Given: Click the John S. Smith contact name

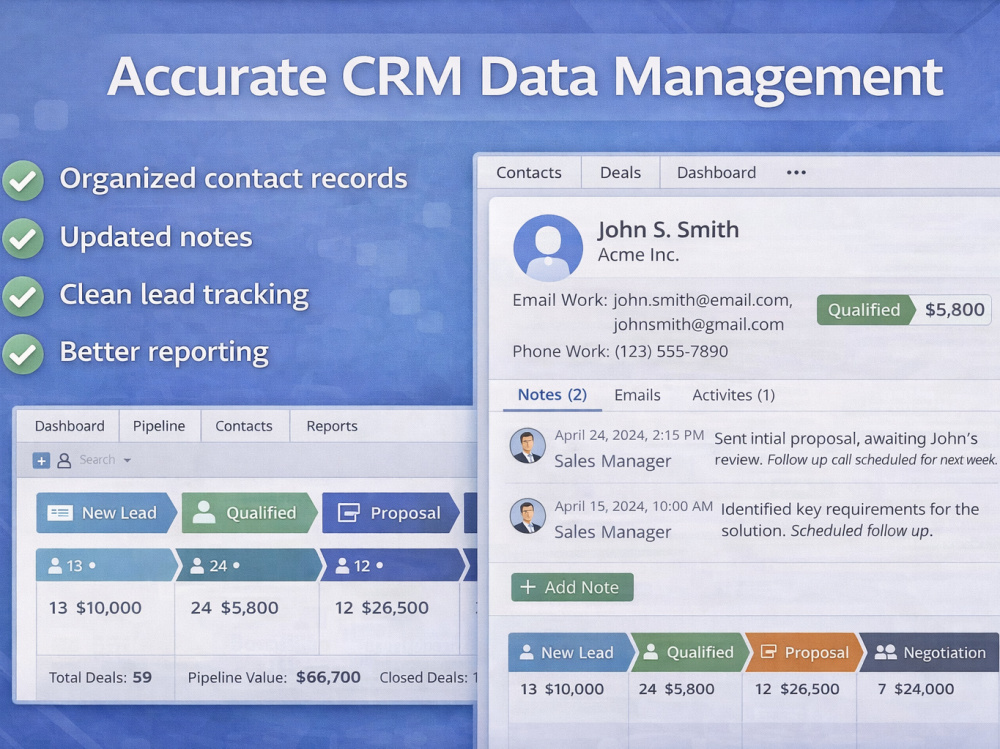Looking at the screenshot, I should (x=668, y=229).
